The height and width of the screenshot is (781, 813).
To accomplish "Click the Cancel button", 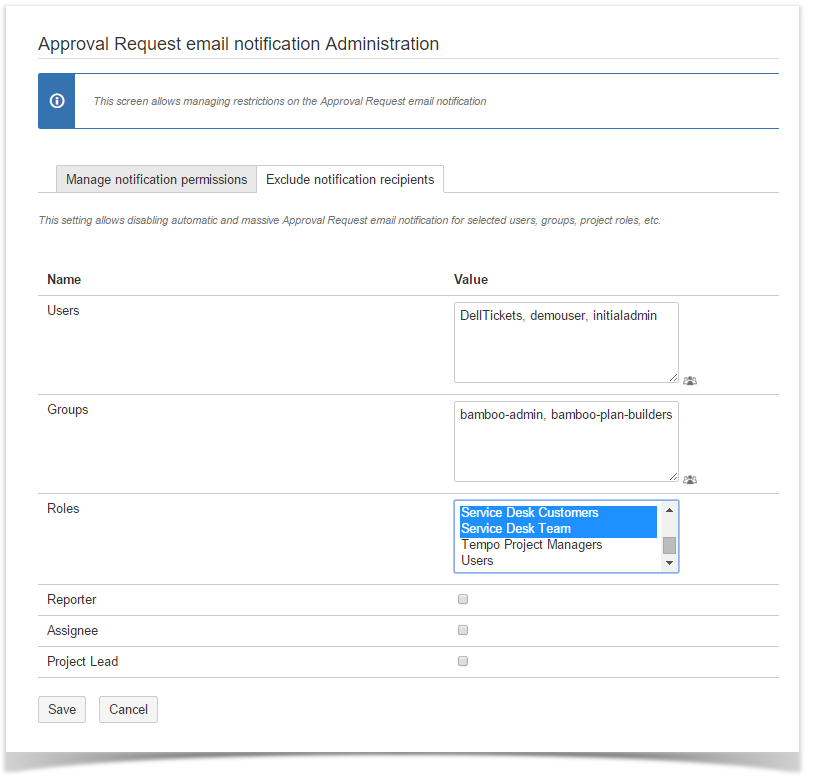I will [128, 710].
